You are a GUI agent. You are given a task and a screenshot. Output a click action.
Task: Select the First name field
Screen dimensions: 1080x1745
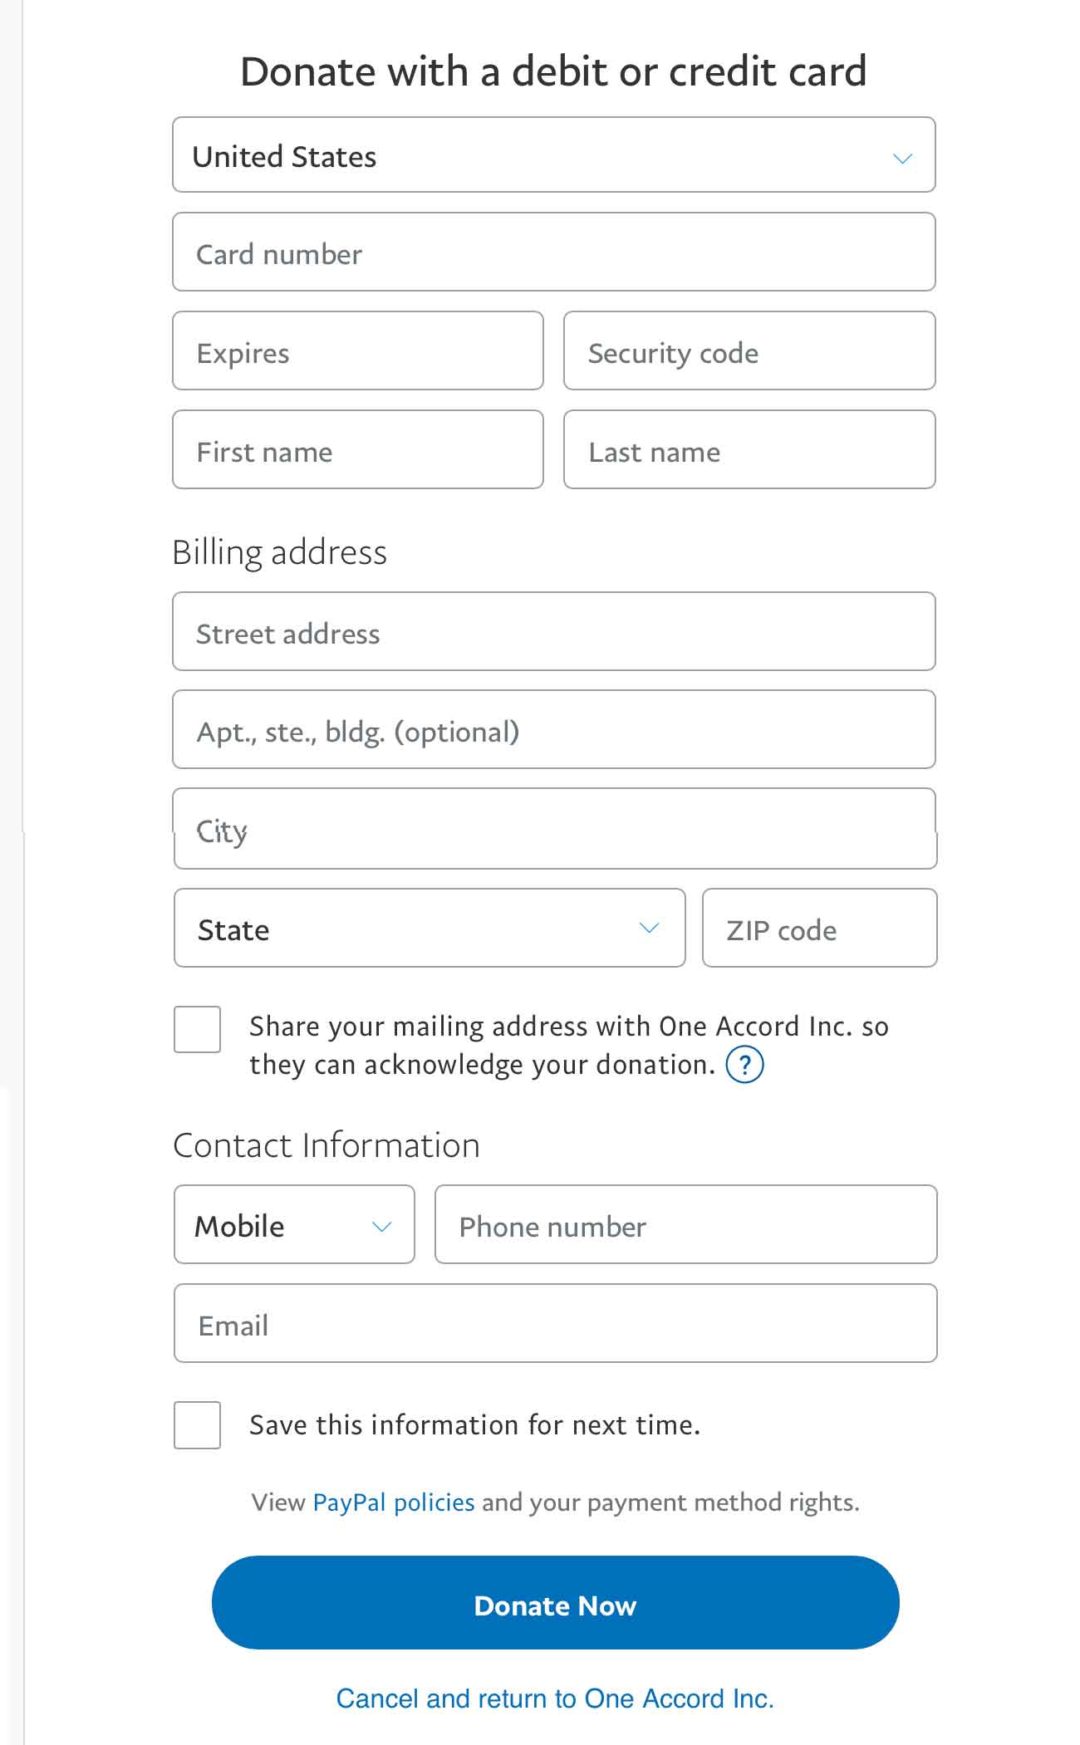click(358, 450)
